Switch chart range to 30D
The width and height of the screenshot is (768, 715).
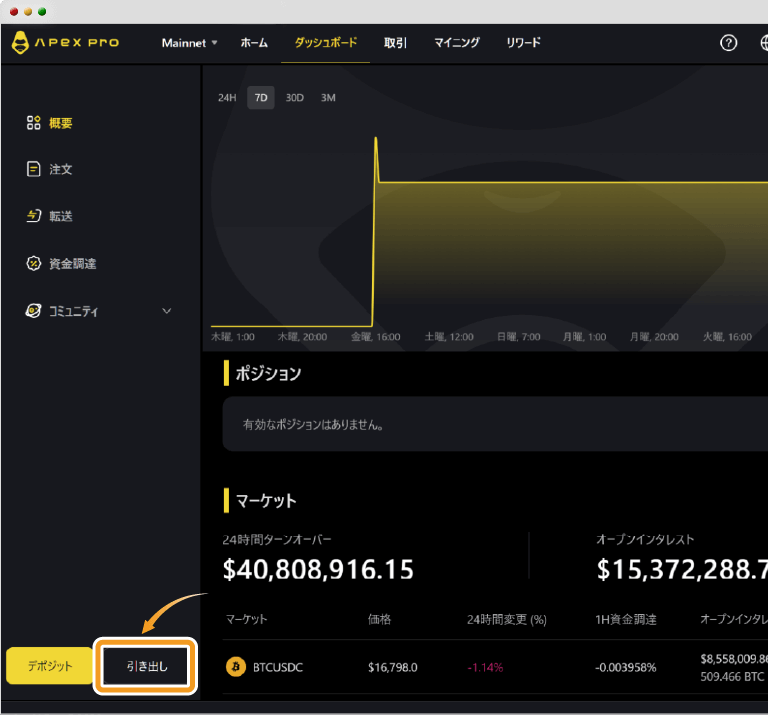(294, 98)
